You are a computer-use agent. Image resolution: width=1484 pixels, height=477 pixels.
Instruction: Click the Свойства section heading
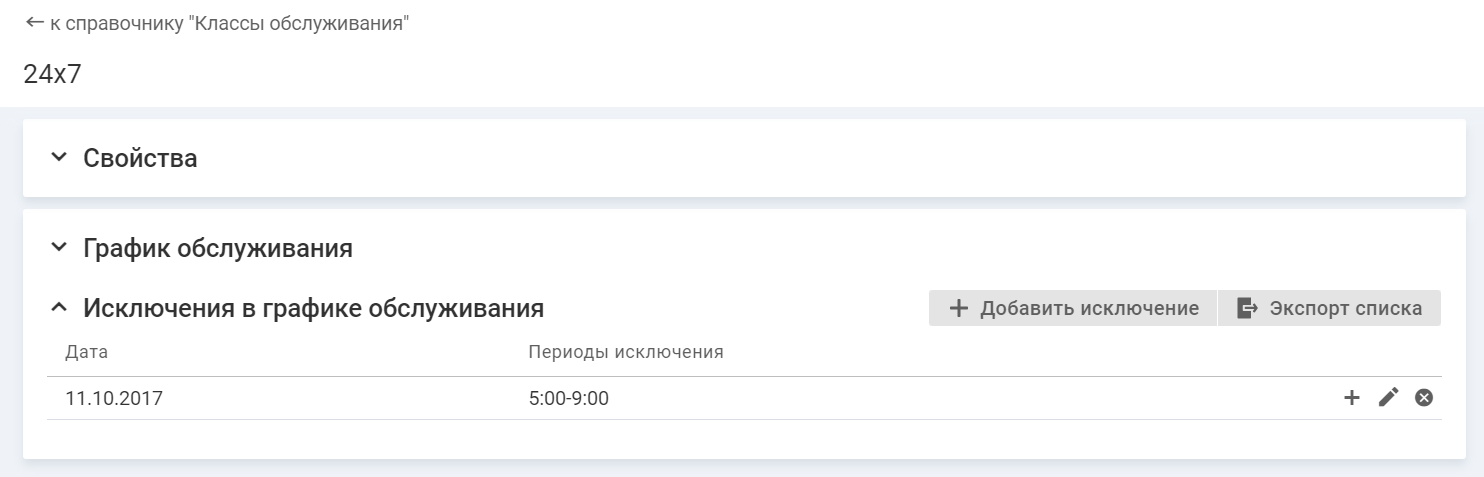tap(140, 158)
